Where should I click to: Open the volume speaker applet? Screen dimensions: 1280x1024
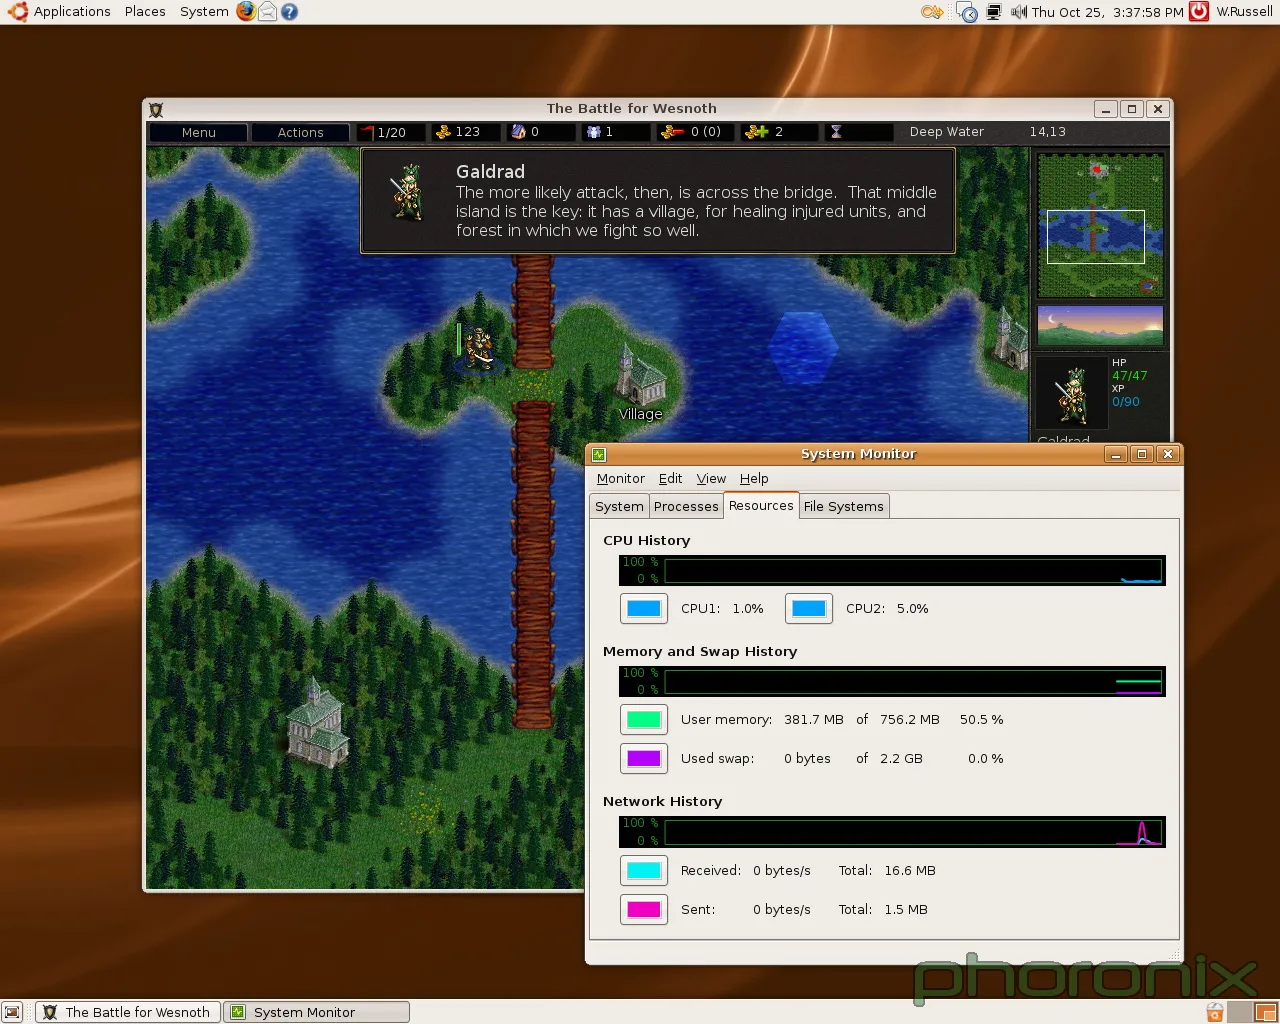click(1019, 12)
